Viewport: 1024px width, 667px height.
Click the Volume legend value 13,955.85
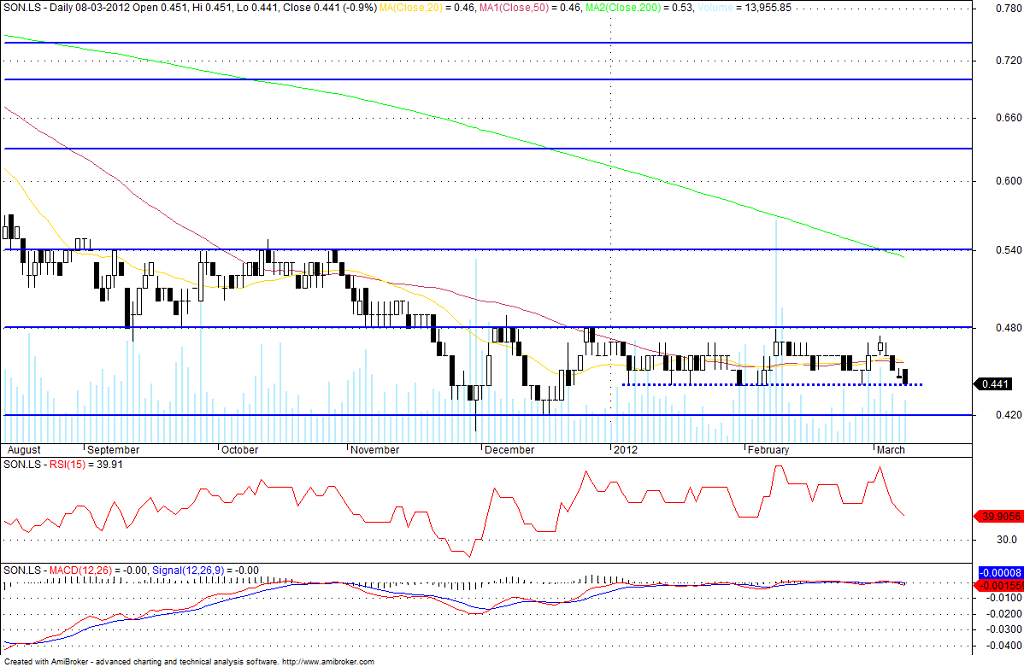tap(767, 8)
